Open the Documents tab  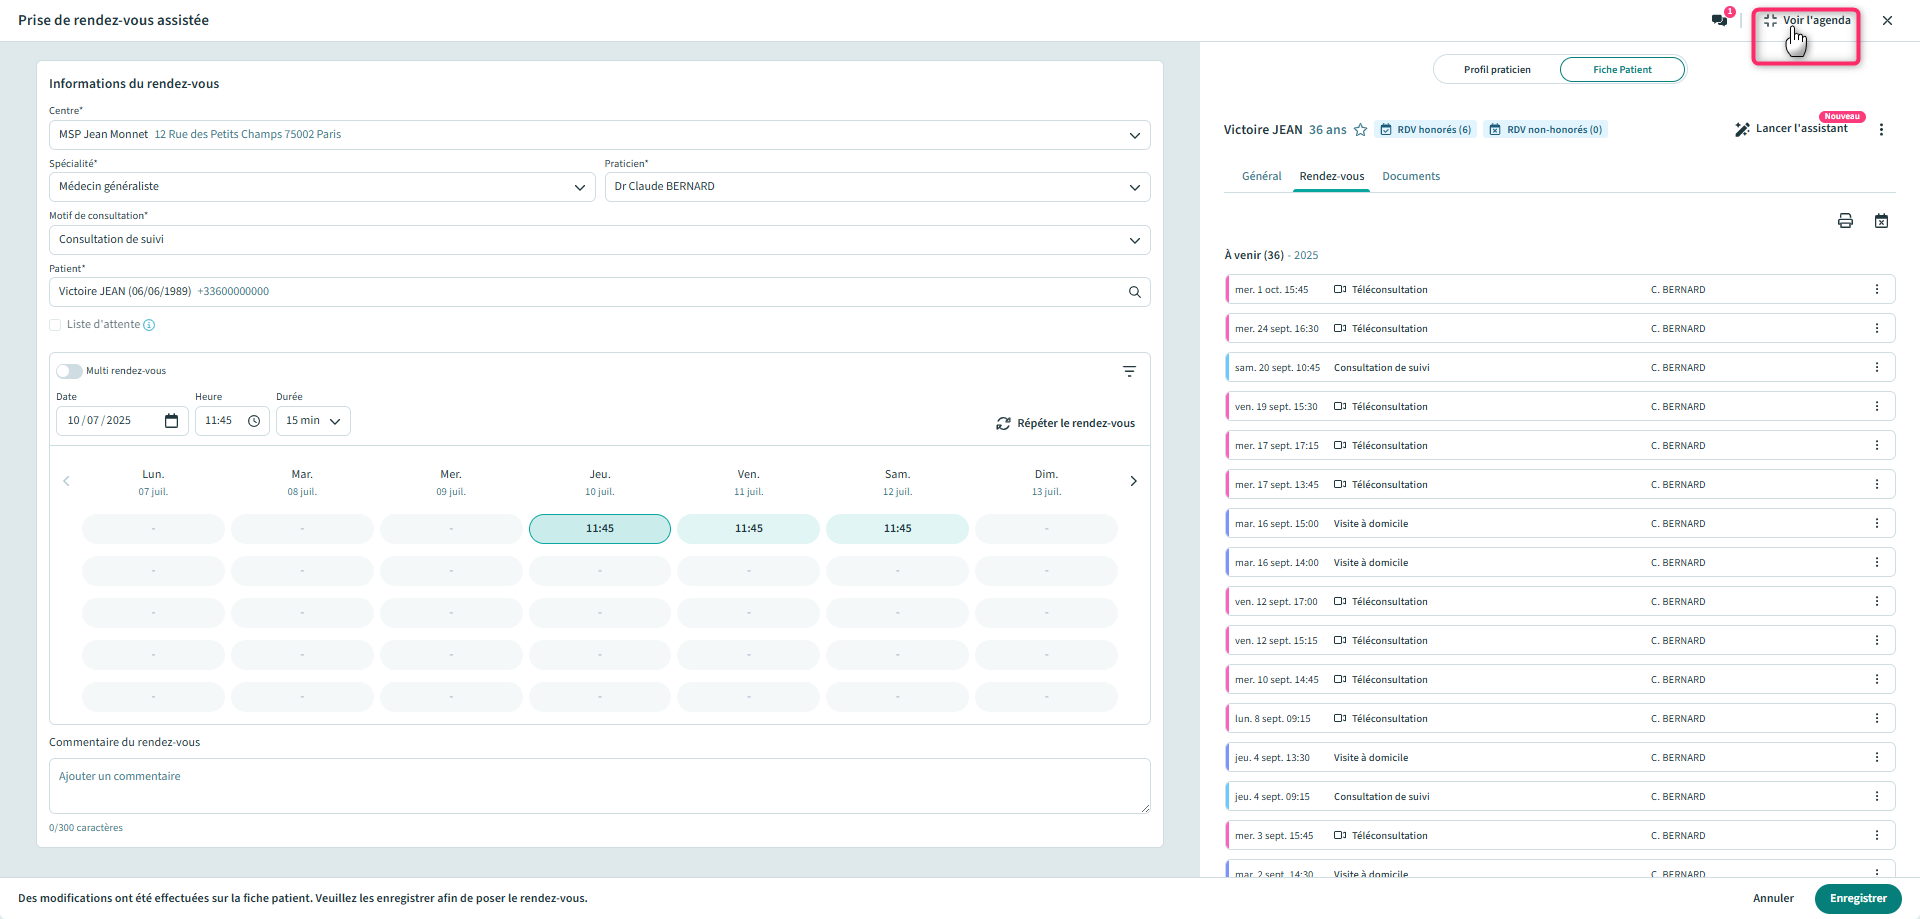(1411, 176)
